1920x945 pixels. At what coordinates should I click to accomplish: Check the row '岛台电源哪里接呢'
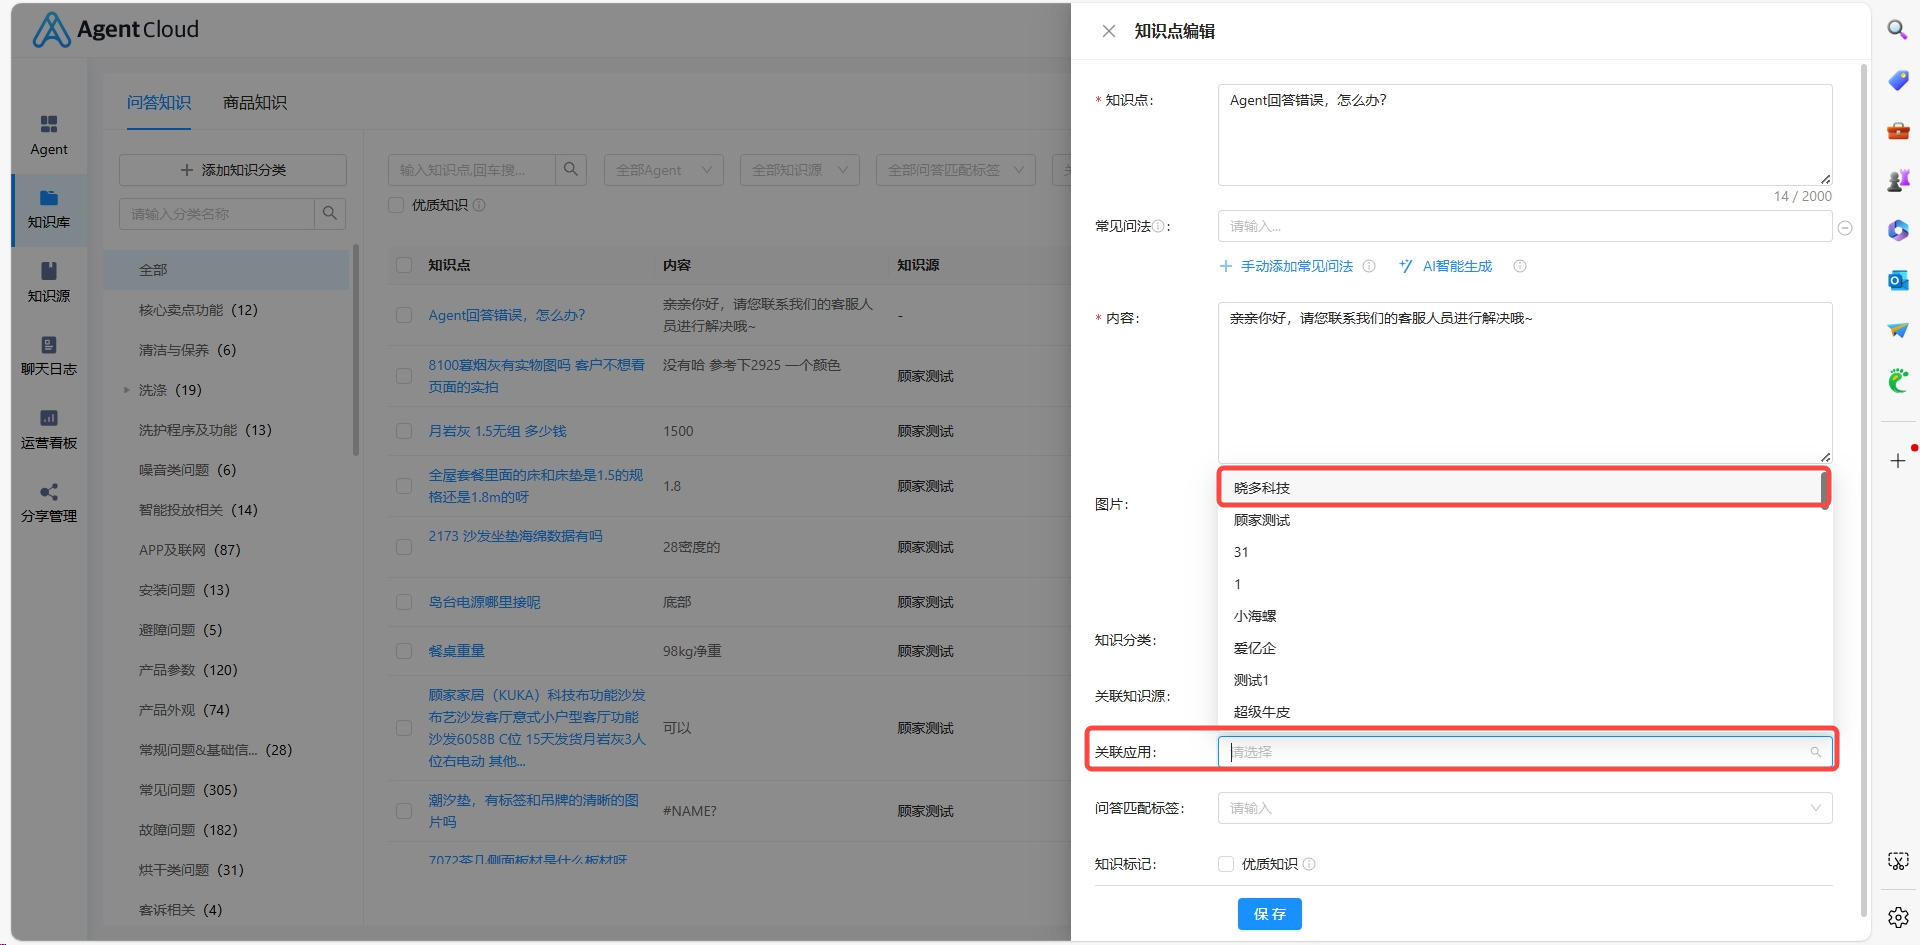click(404, 602)
